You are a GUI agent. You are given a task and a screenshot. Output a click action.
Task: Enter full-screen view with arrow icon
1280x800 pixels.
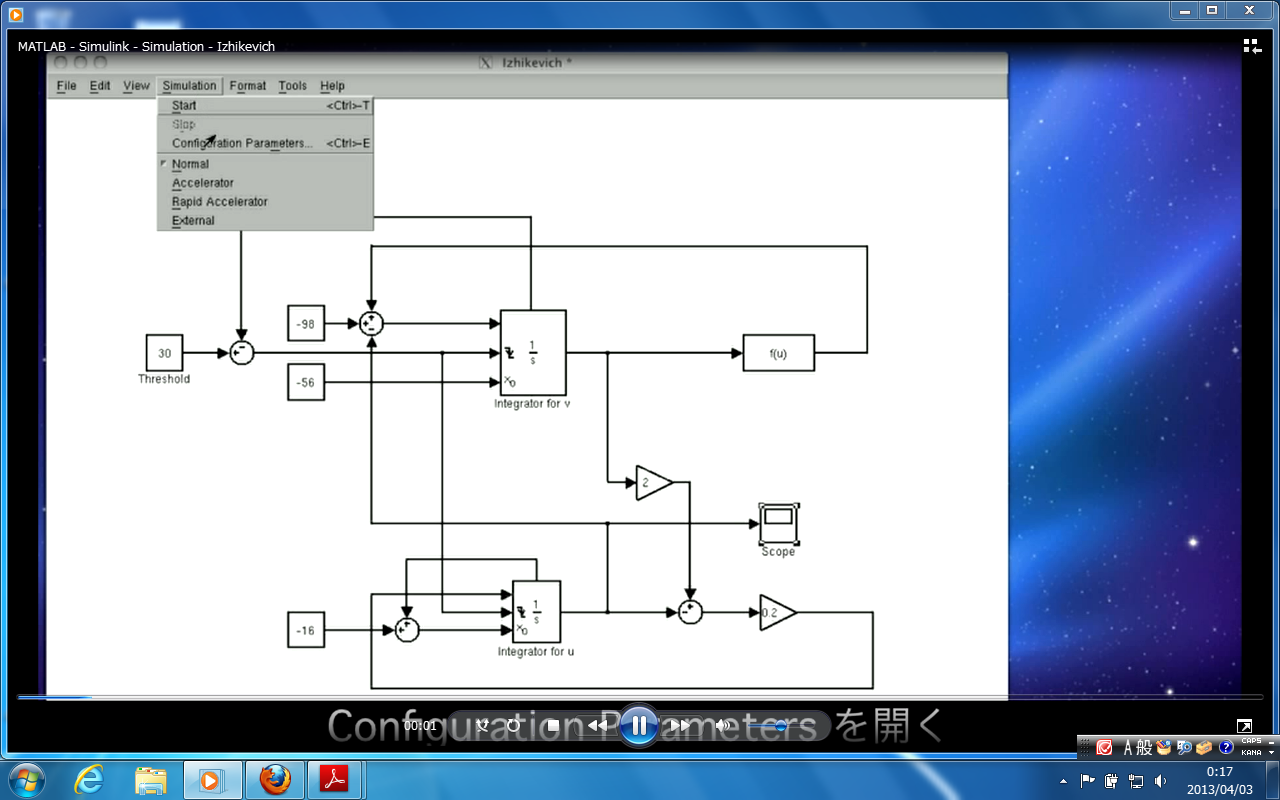[1244, 726]
